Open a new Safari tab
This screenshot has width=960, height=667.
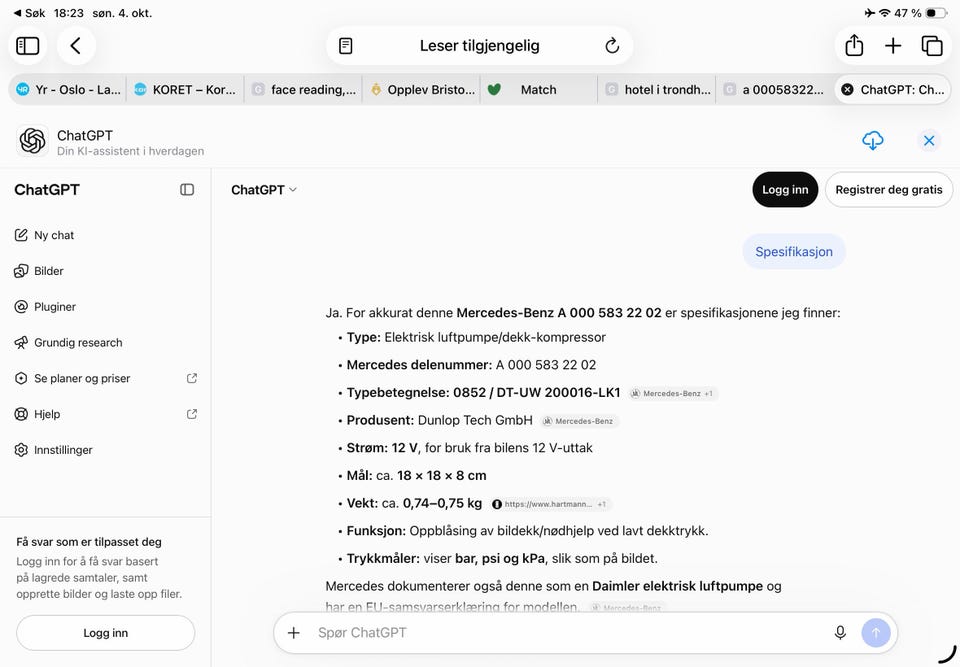pos(893,46)
